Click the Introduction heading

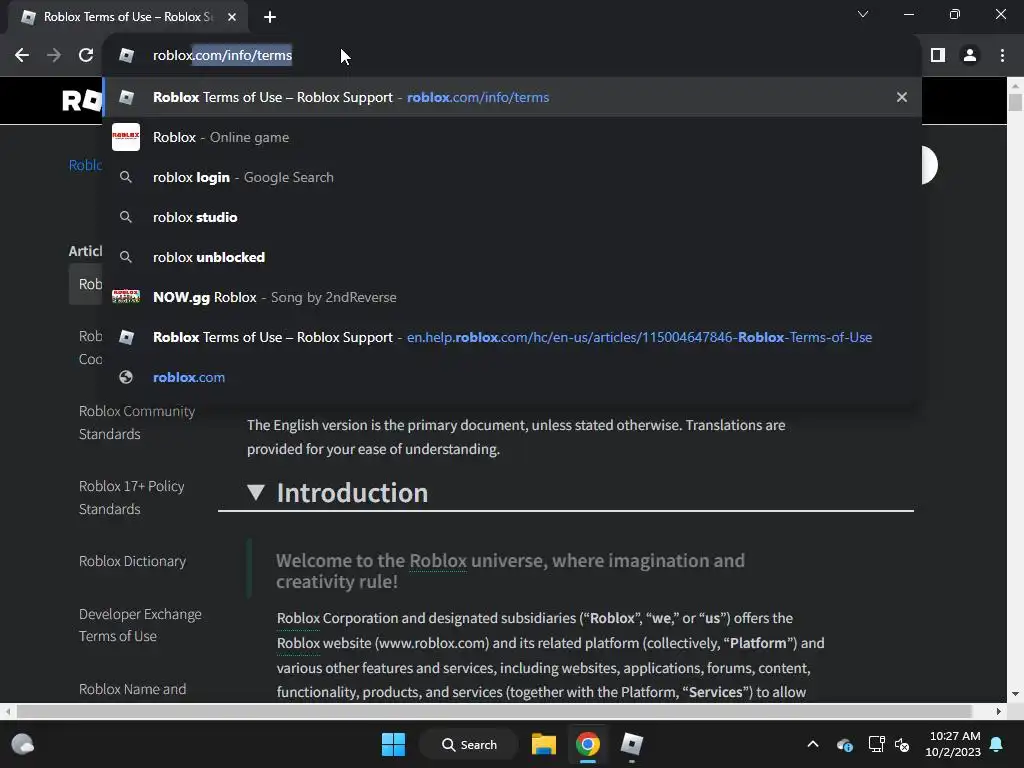(352, 493)
